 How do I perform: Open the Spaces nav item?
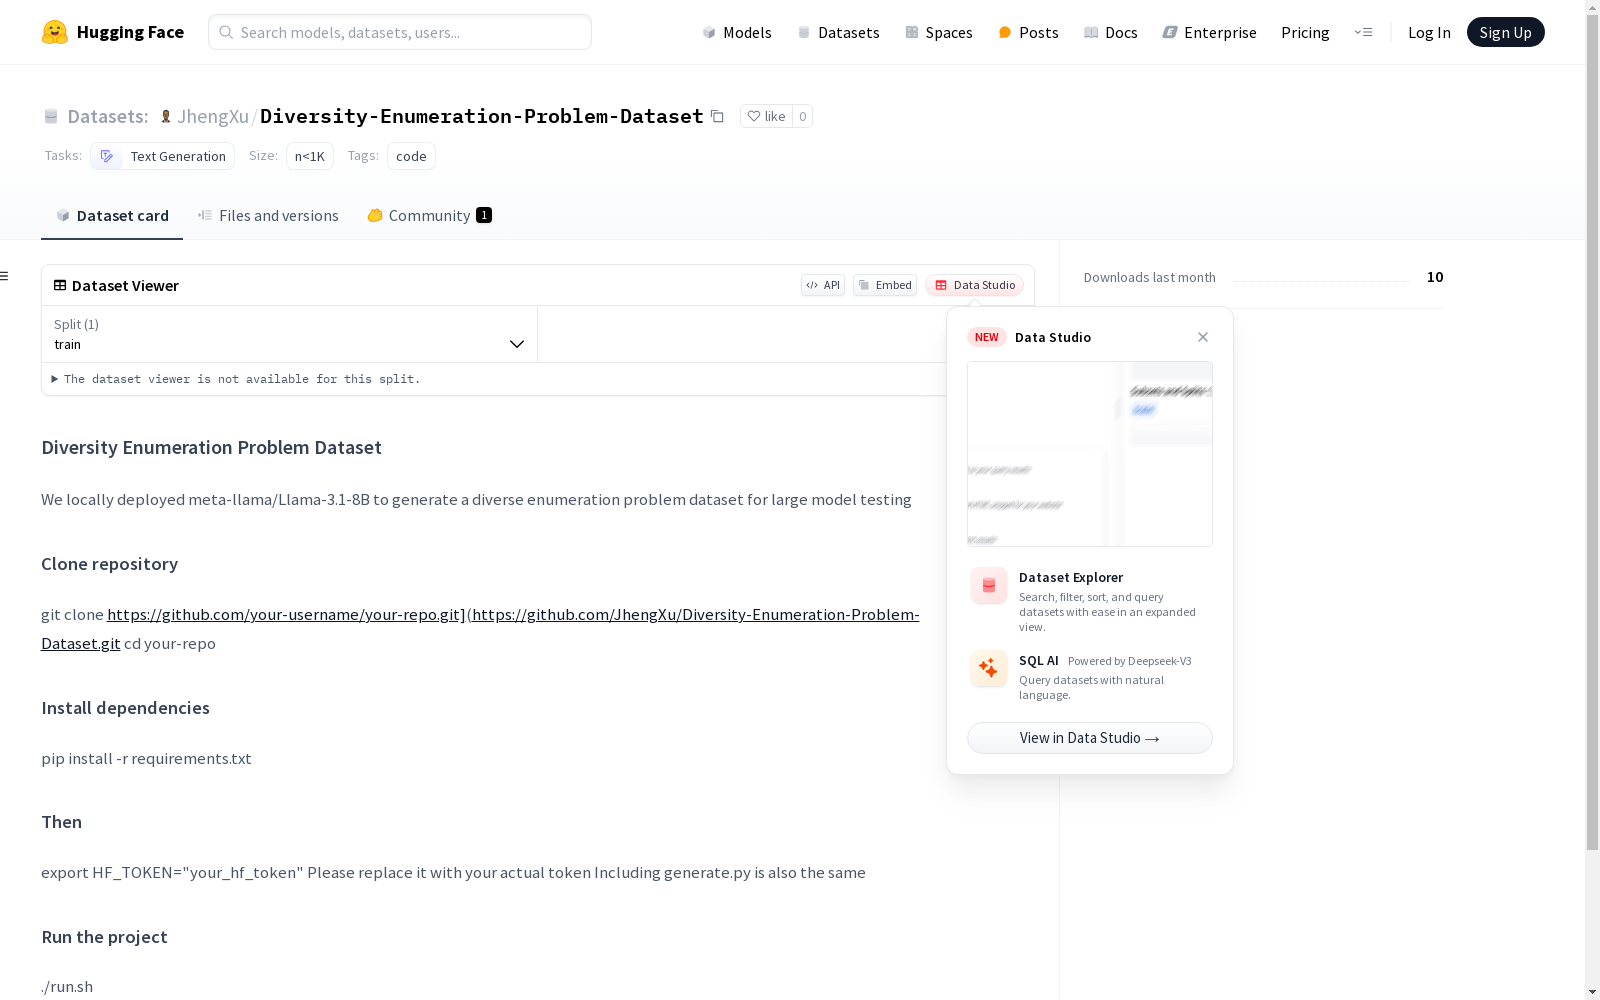tap(939, 32)
